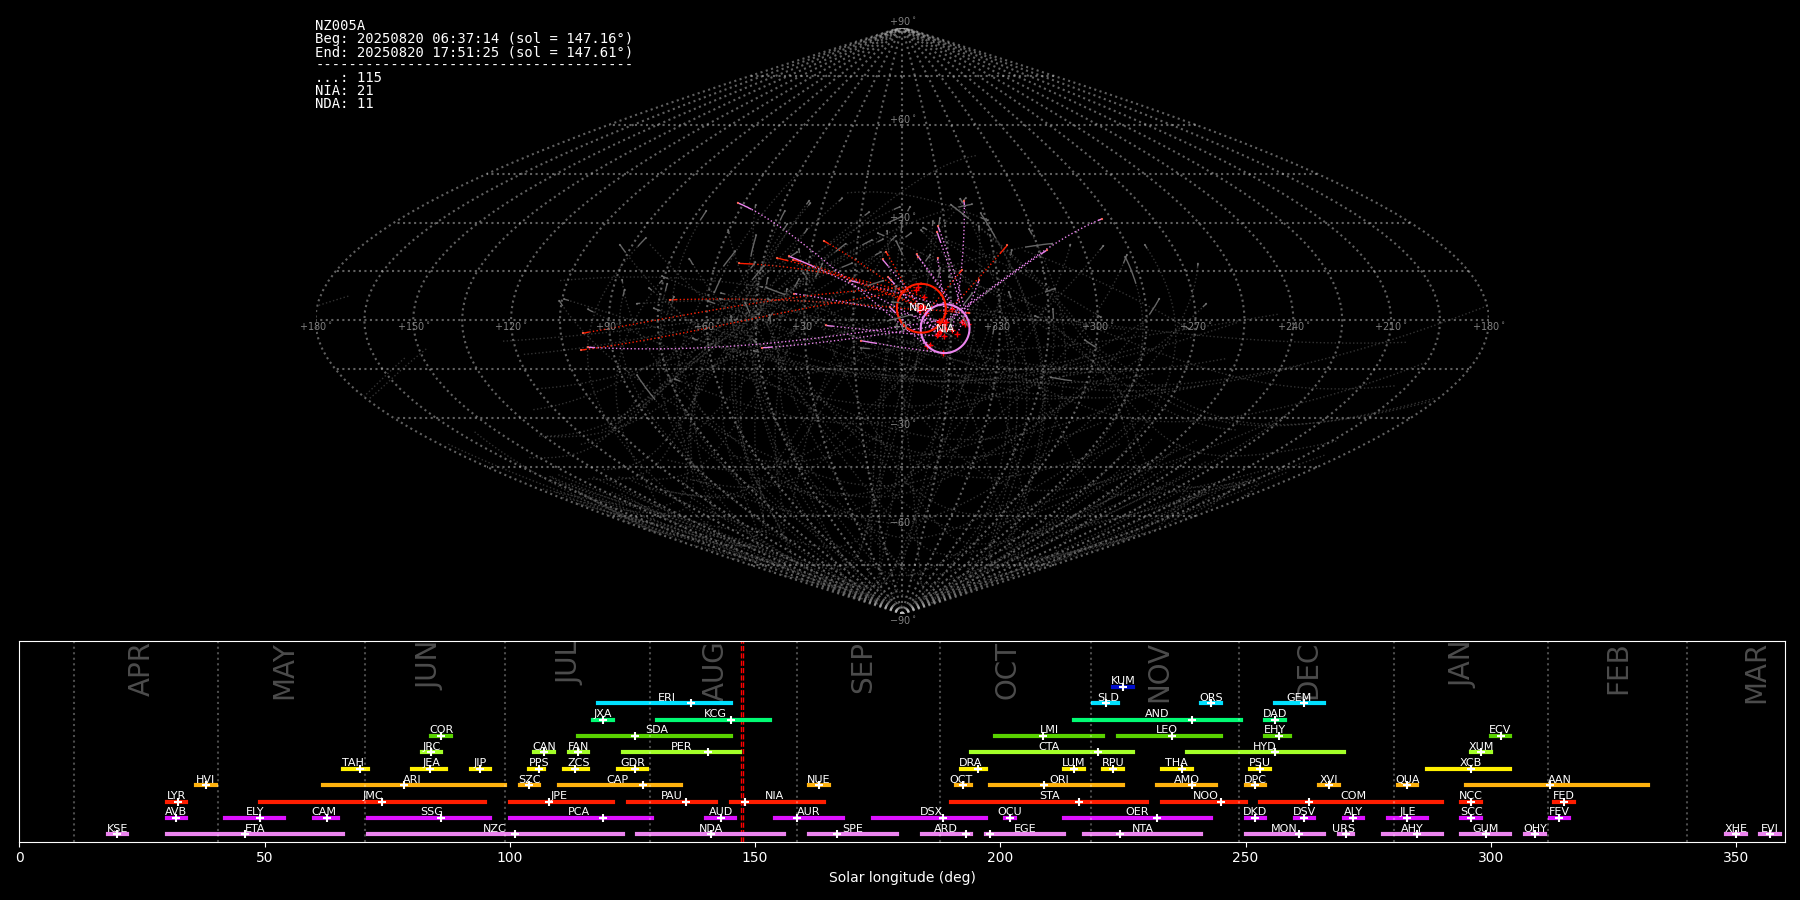Click the red dashed current-date line in timeline
This screenshot has height=900, width=1800.
pyautogui.click(x=742, y=741)
